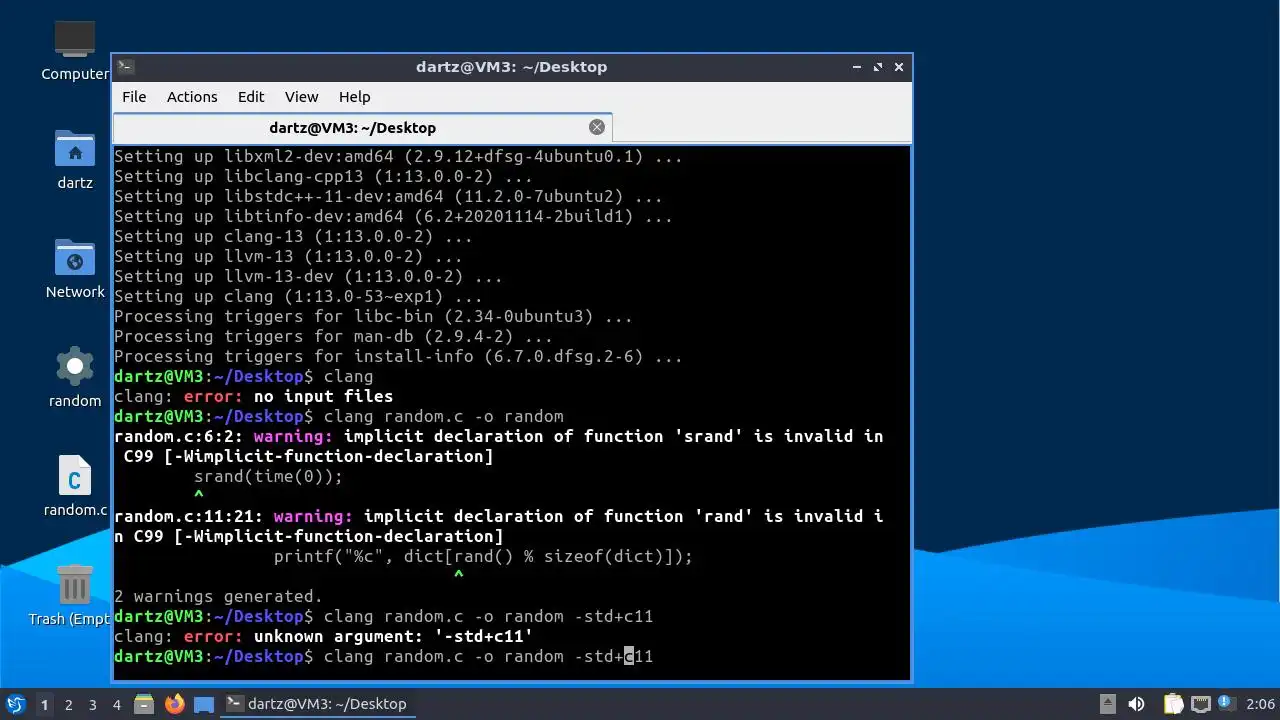Image resolution: width=1280 pixels, height=720 pixels.
Task: Switch to workspace 4
Action: (x=116, y=705)
